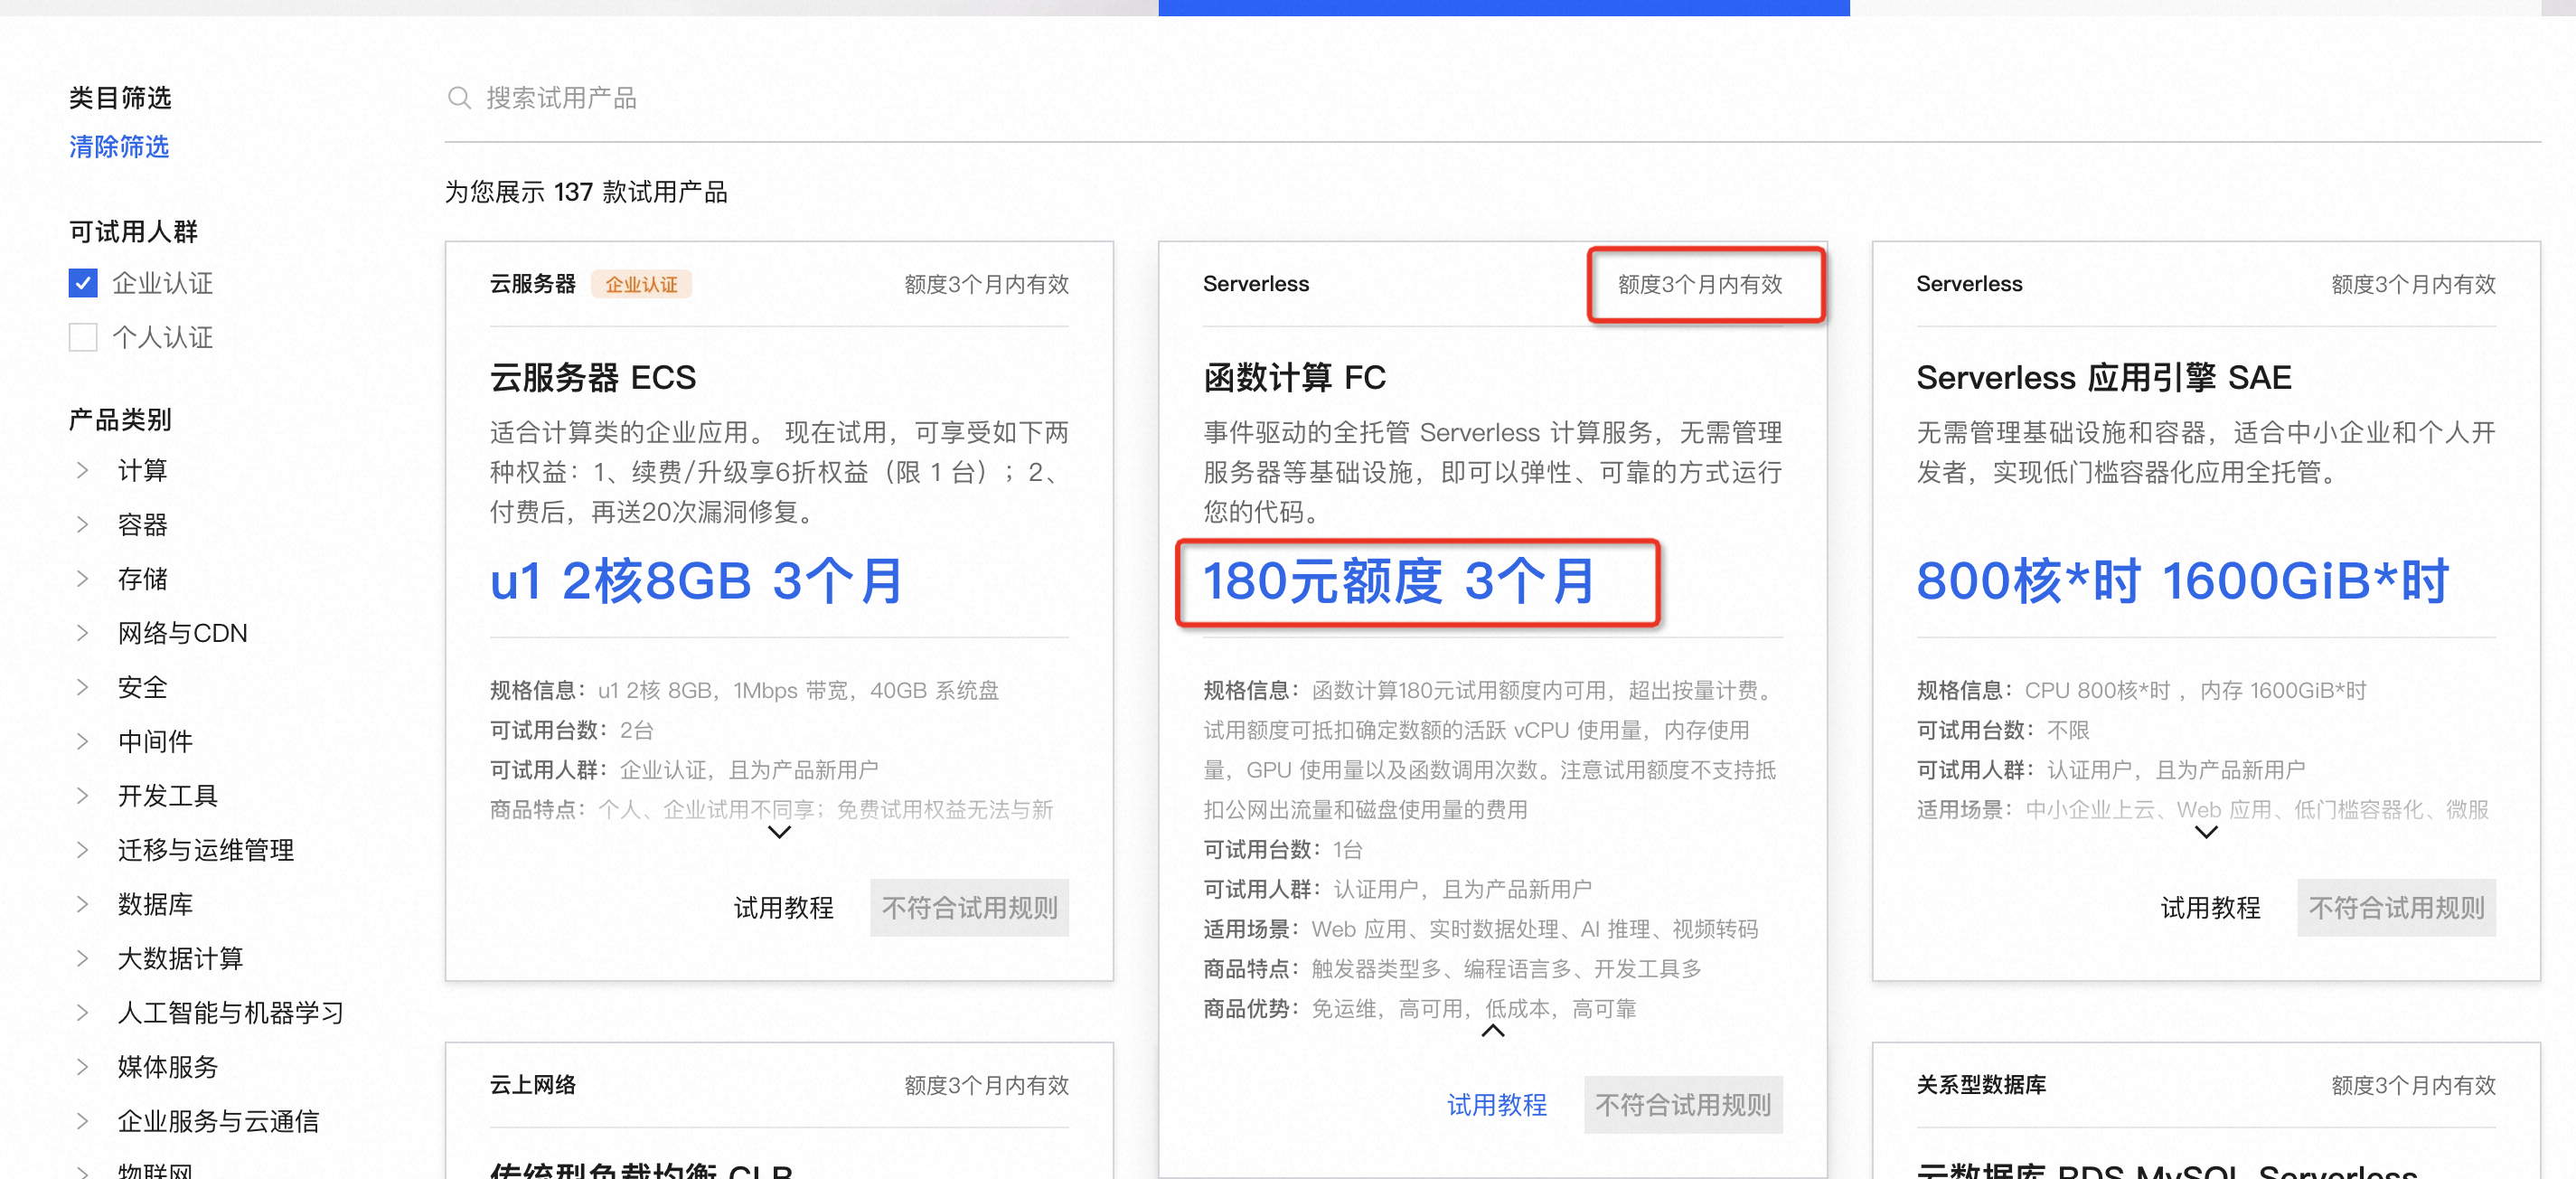Select the 中间件 category label
The image size is (2576, 1179).
coord(155,741)
